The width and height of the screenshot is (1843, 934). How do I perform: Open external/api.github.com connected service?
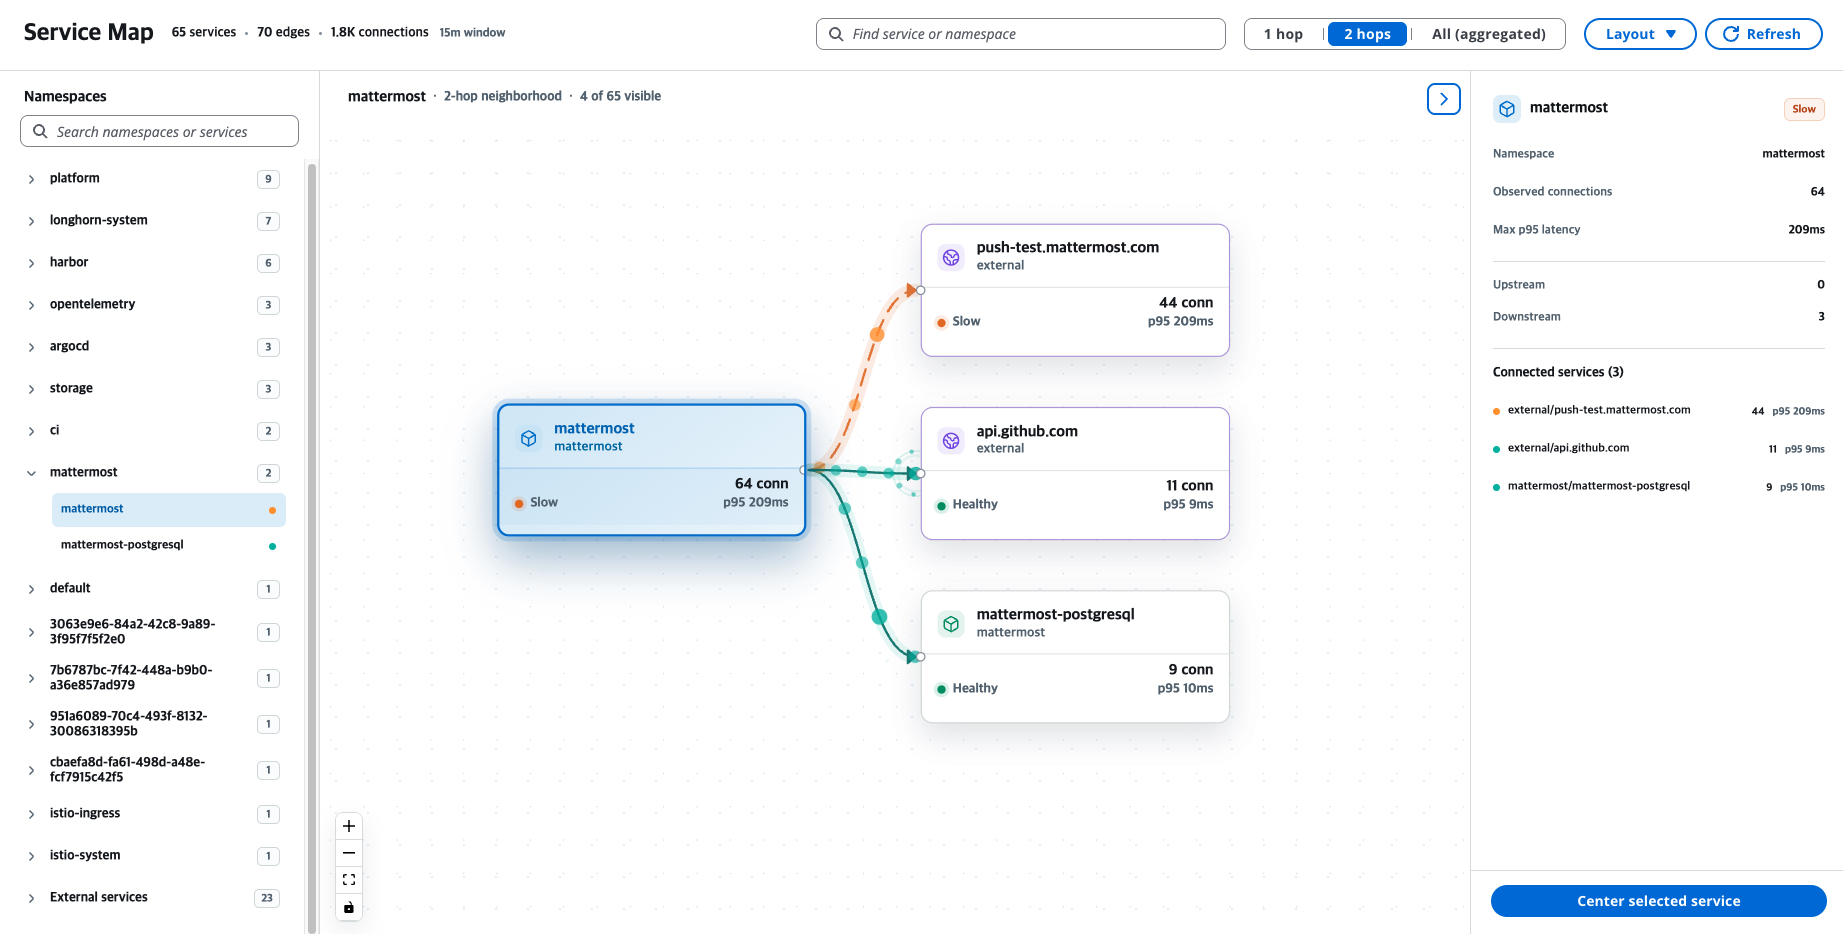1658,448
